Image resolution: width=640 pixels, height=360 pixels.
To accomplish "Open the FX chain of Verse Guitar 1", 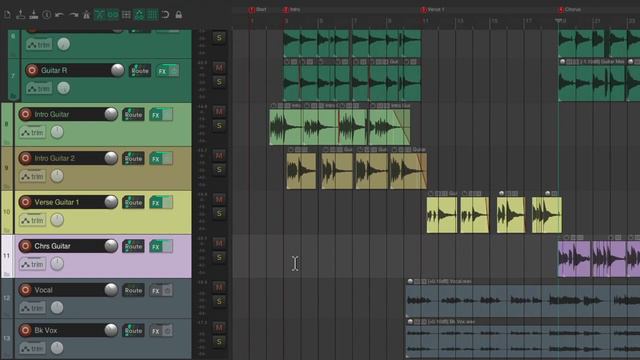I will tap(156, 202).
